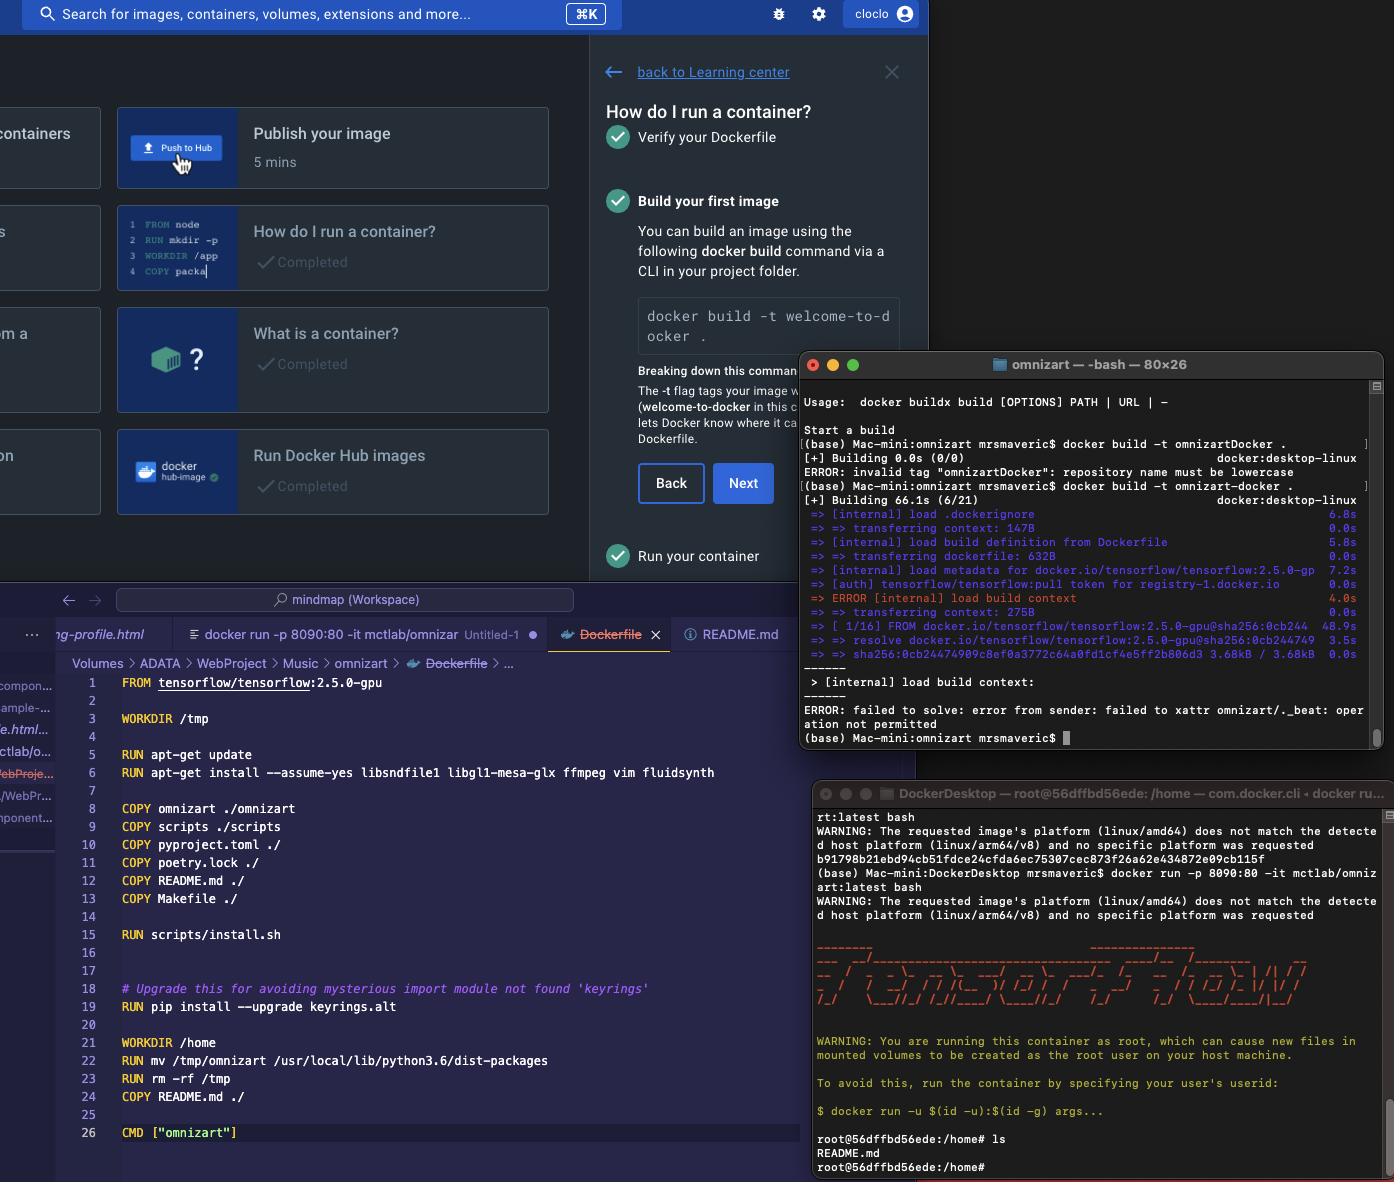Switch to the README.md editor tab

click(x=739, y=634)
